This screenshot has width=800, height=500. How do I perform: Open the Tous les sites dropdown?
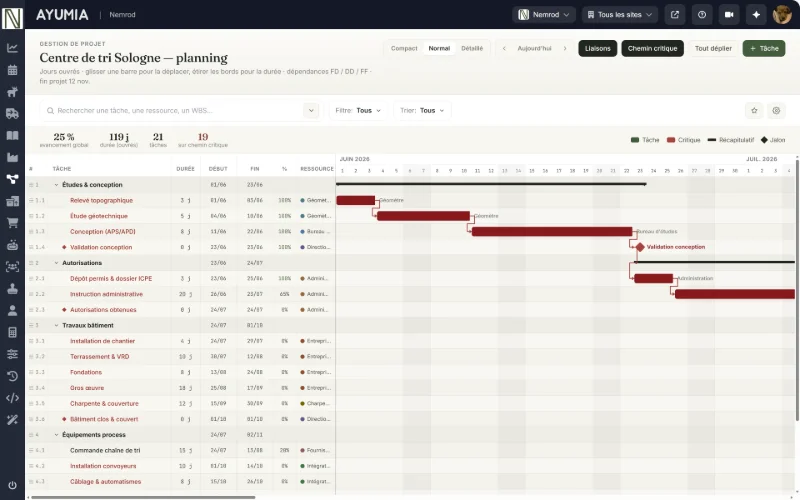click(620, 15)
